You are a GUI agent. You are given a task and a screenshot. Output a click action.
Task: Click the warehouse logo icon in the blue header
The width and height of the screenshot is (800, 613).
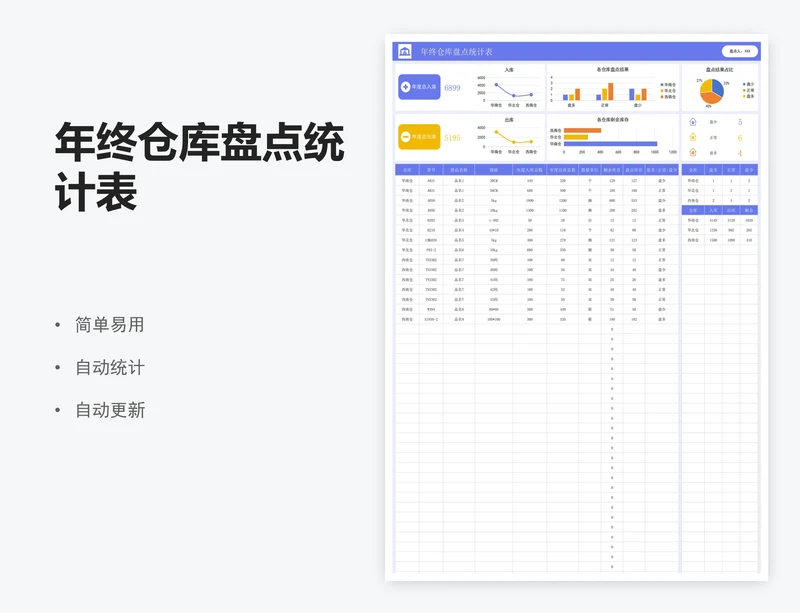tap(405, 52)
